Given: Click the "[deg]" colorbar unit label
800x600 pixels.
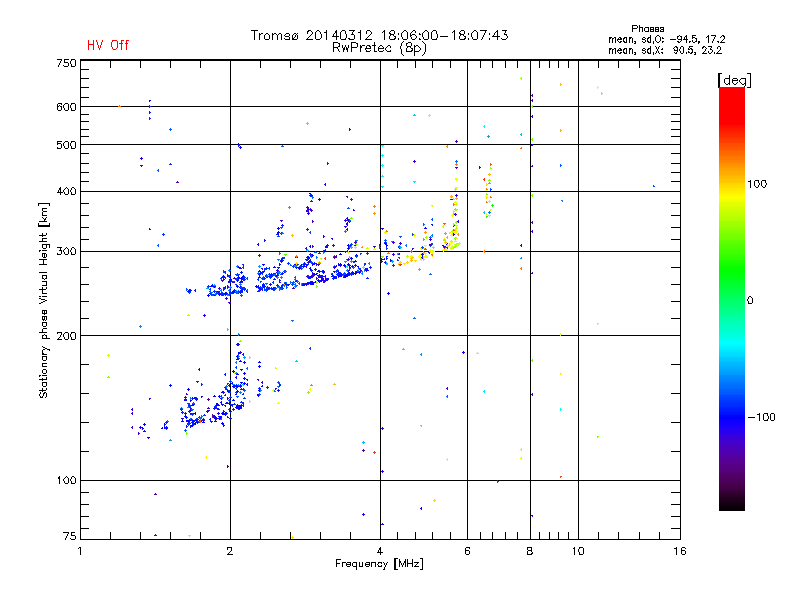Looking at the screenshot, I should pos(734,80).
